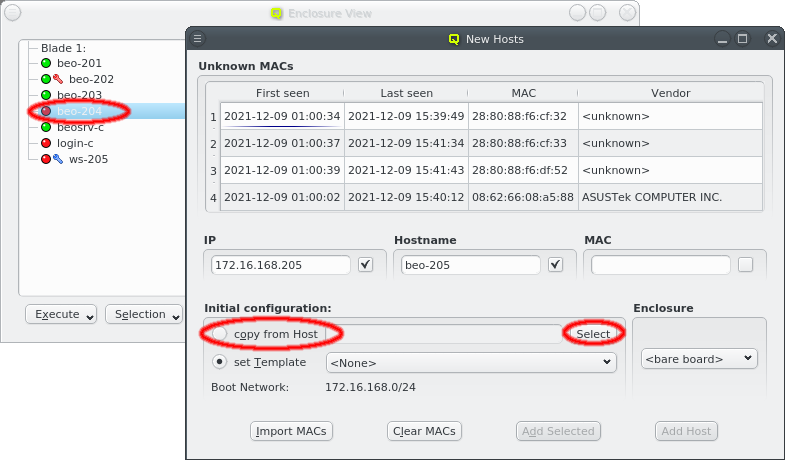Click the empty MAC input field

(660, 265)
